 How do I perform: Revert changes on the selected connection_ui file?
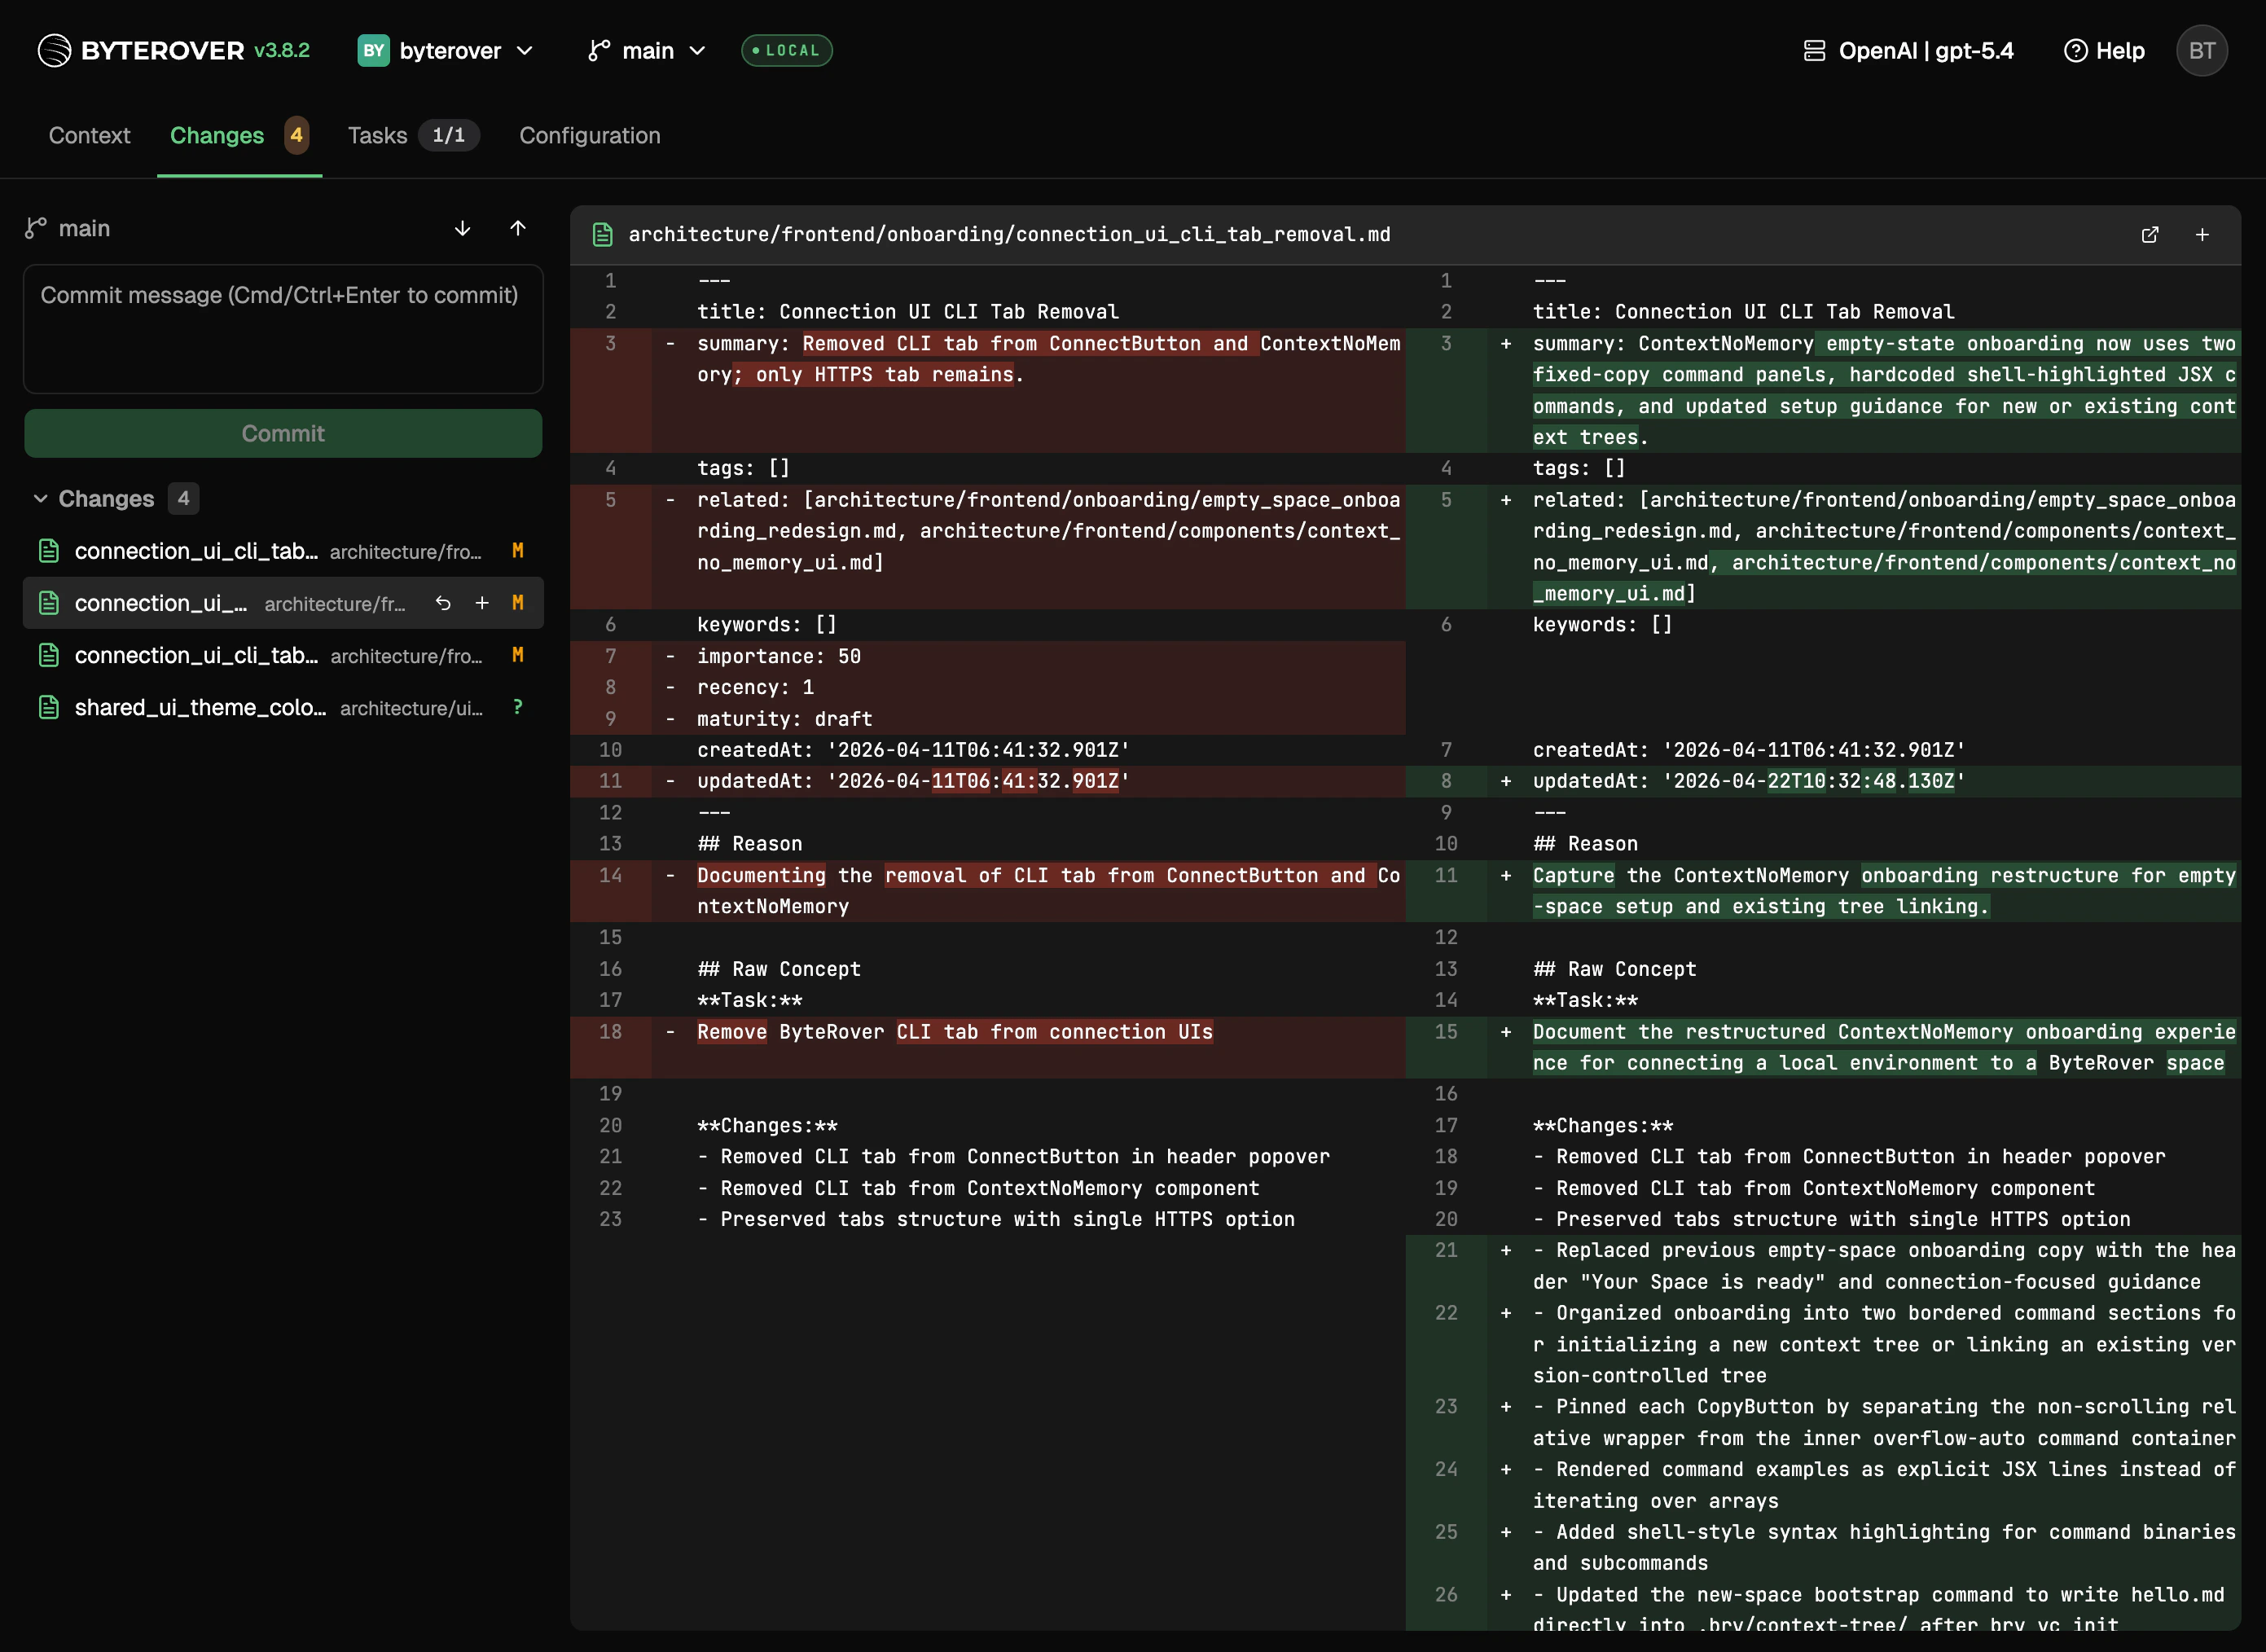pyautogui.click(x=443, y=603)
